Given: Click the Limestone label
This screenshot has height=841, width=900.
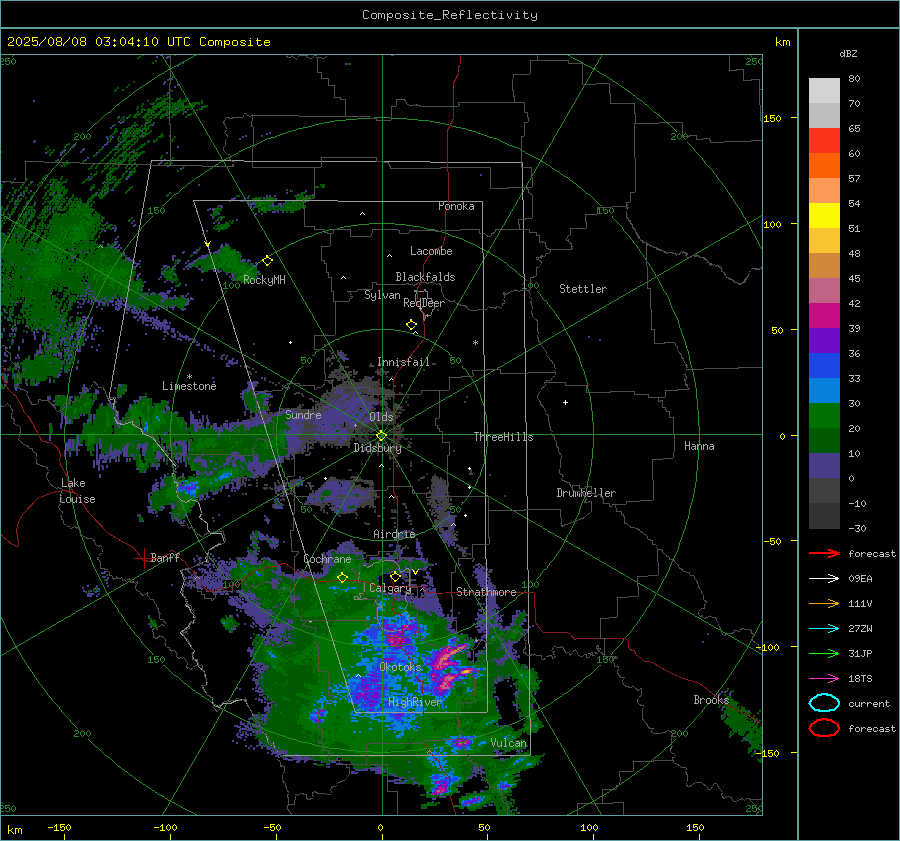Looking at the screenshot, I should (189, 386).
